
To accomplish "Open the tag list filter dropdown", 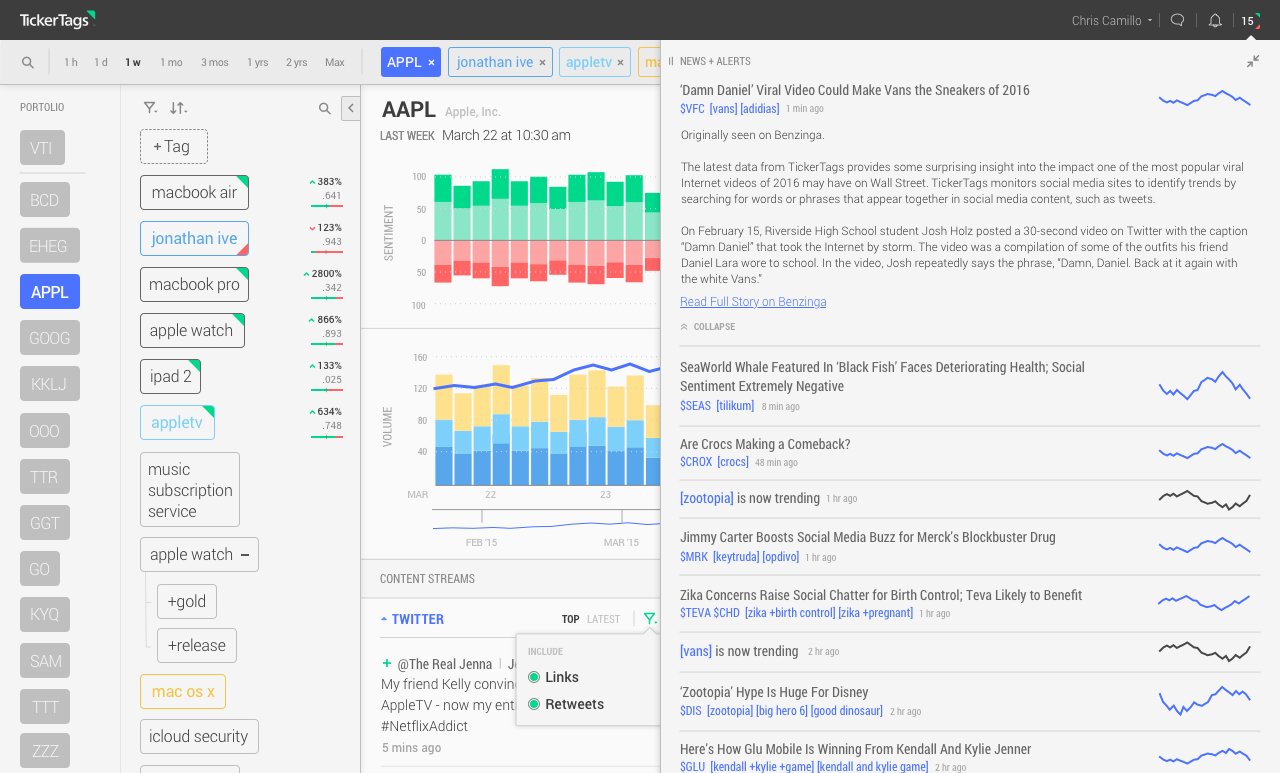I will point(150,108).
